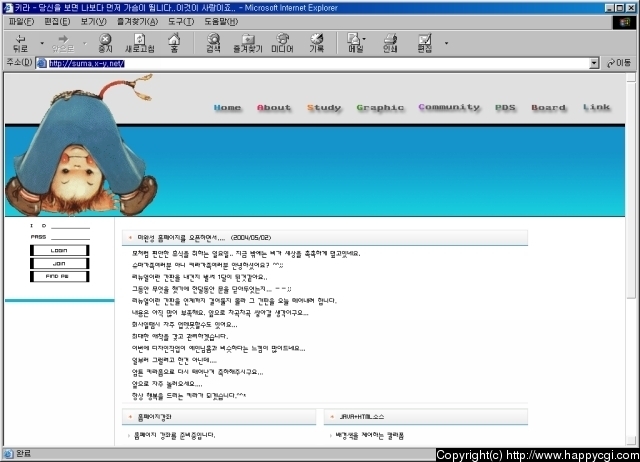Screen dimensions: 640x462
Task: Expand the Back button history dropdown arrow
Action: tap(42, 43)
